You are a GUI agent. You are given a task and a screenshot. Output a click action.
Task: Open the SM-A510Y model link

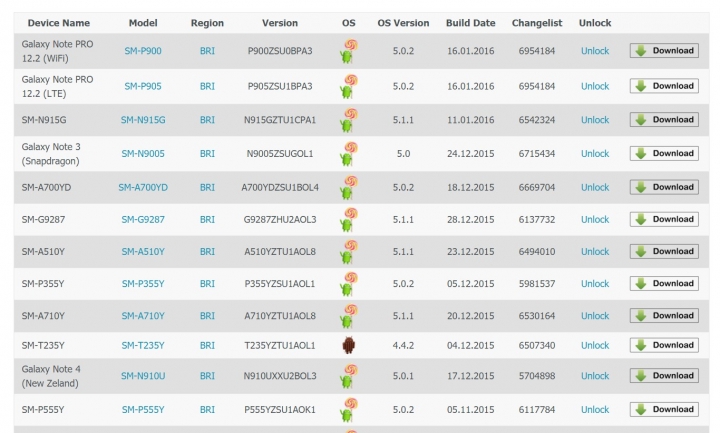(x=143, y=252)
